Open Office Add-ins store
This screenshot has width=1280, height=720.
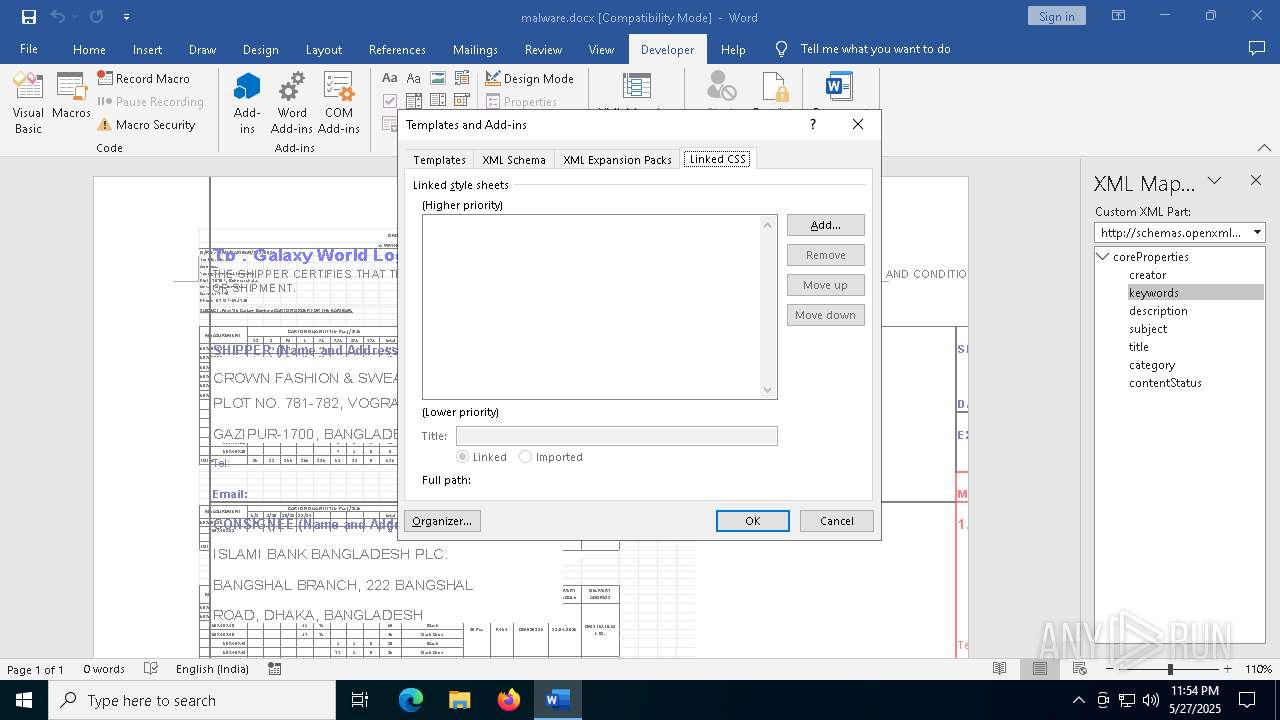[x=247, y=103]
